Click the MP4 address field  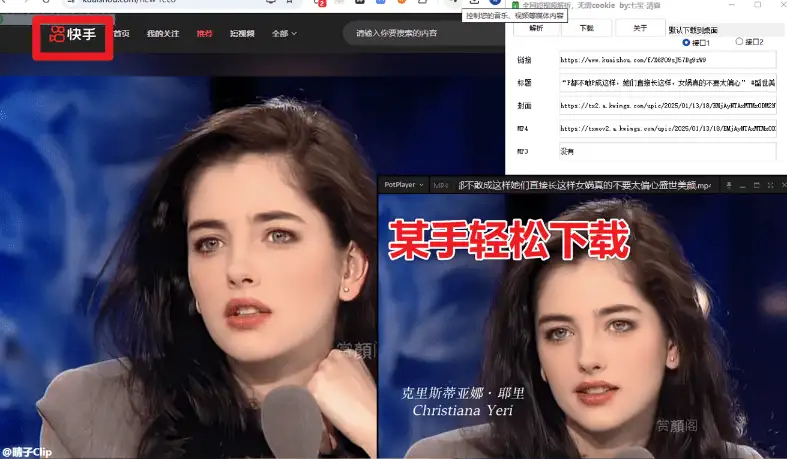click(670, 128)
